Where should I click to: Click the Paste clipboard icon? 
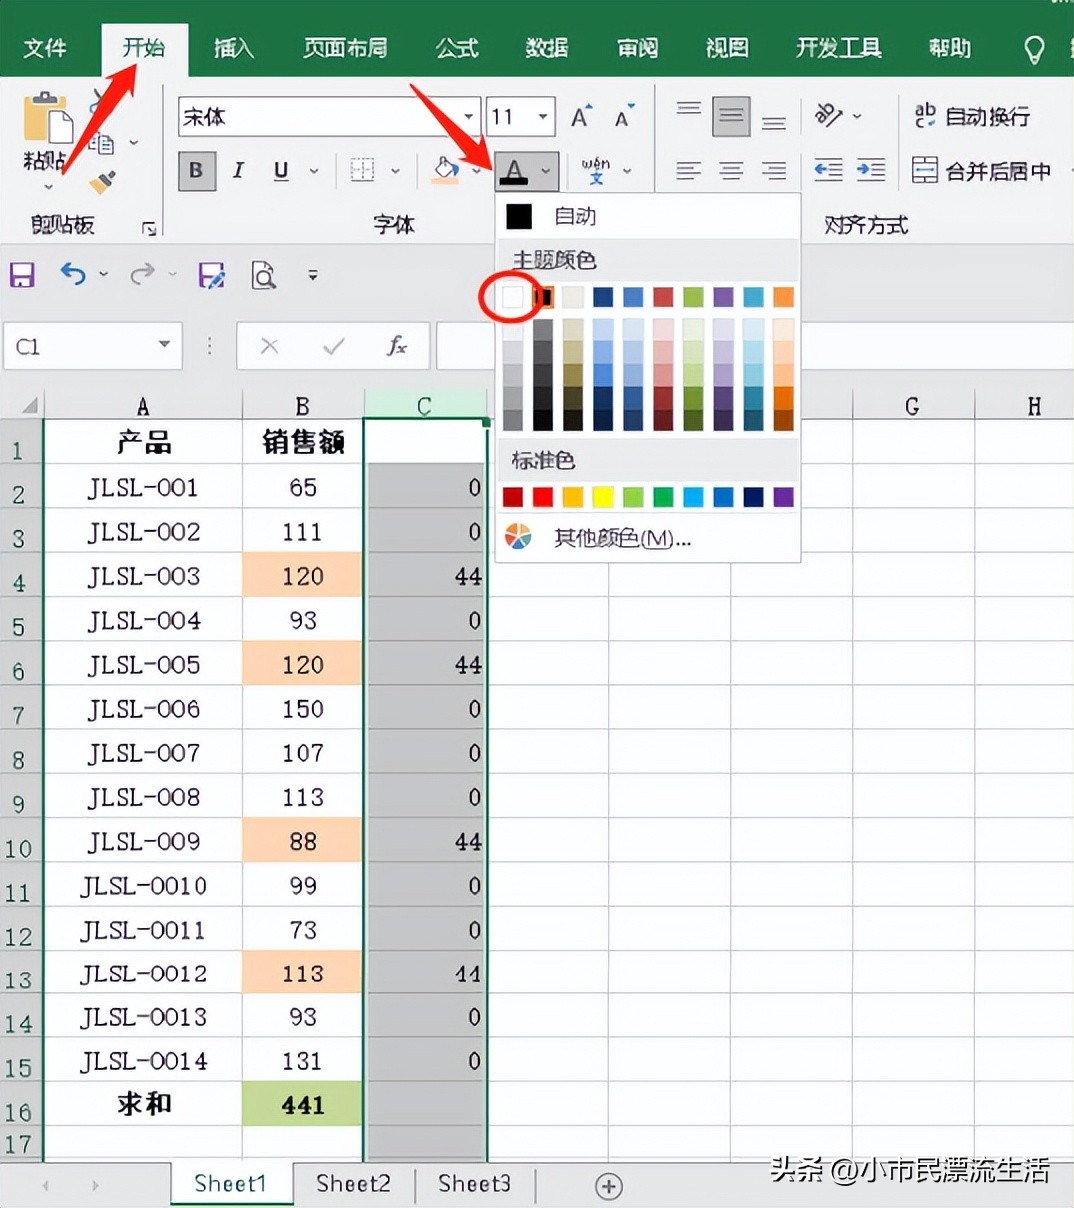click(x=46, y=119)
